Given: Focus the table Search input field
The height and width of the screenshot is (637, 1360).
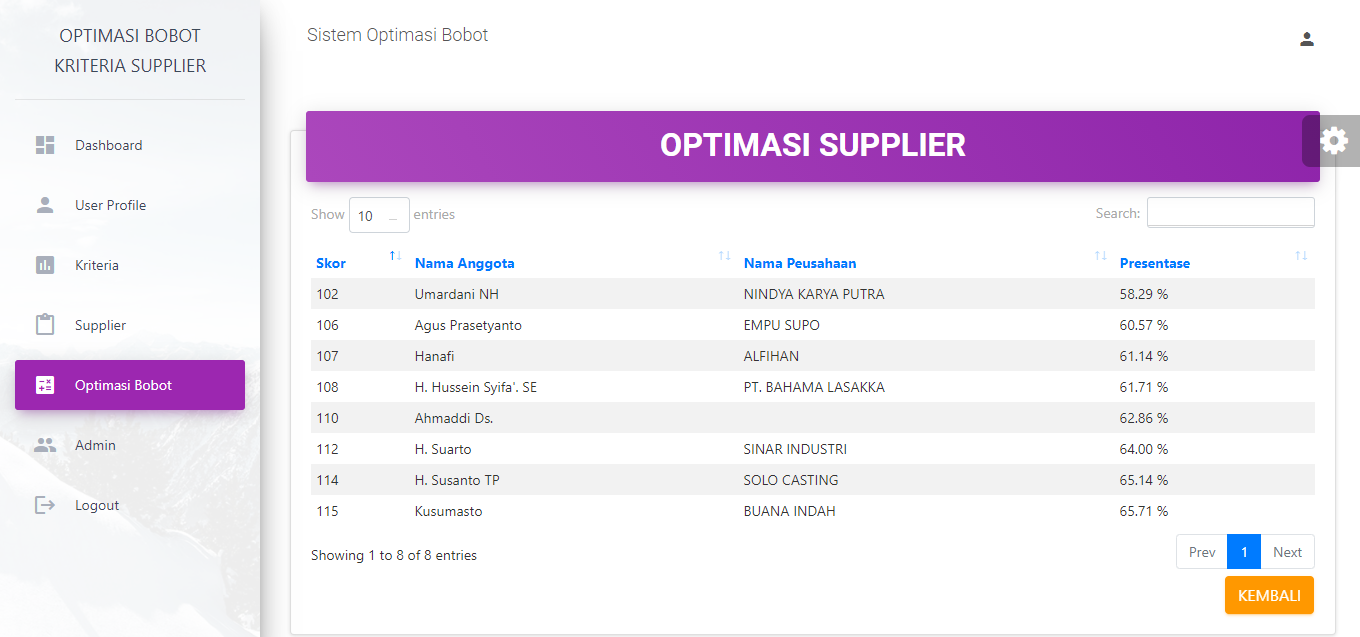Looking at the screenshot, I should (x=1230, y=213).
